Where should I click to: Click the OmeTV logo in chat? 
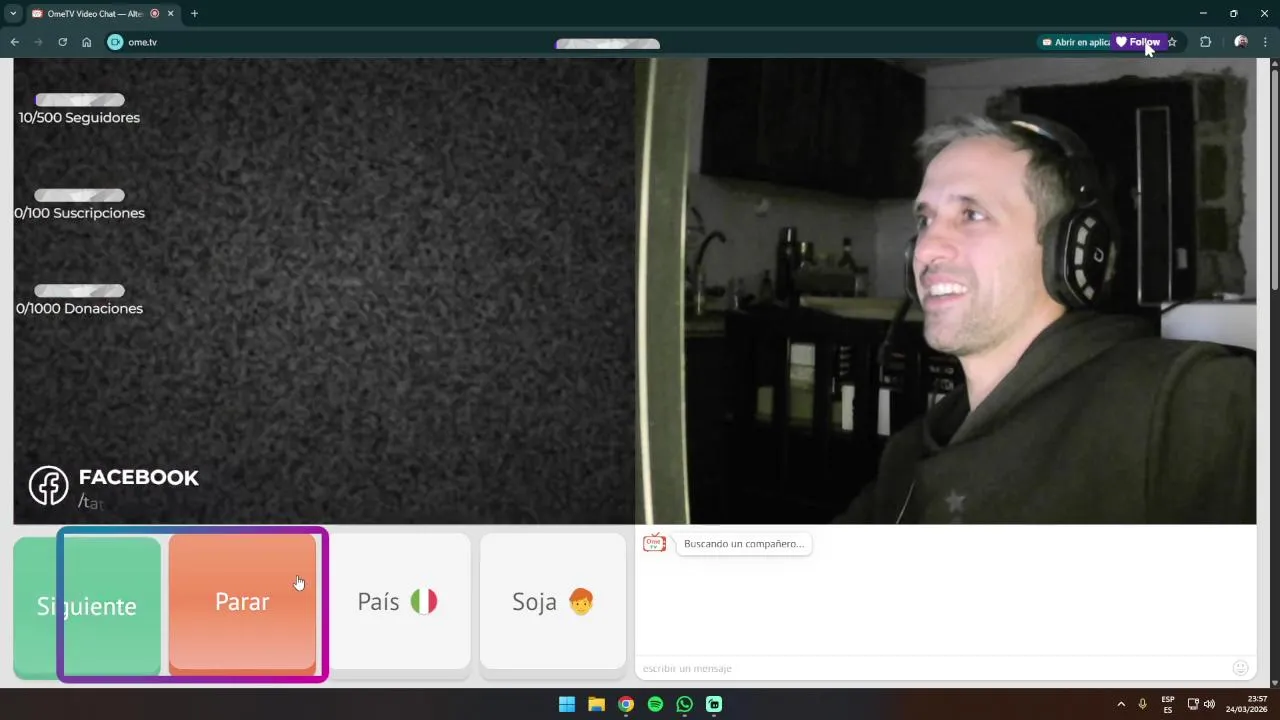[654, 543]
